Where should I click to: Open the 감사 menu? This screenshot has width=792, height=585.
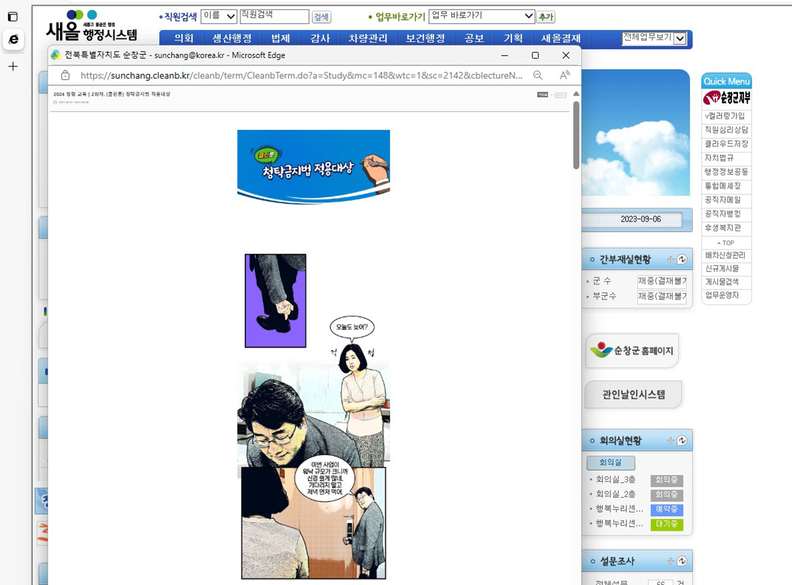pos(320,38)
